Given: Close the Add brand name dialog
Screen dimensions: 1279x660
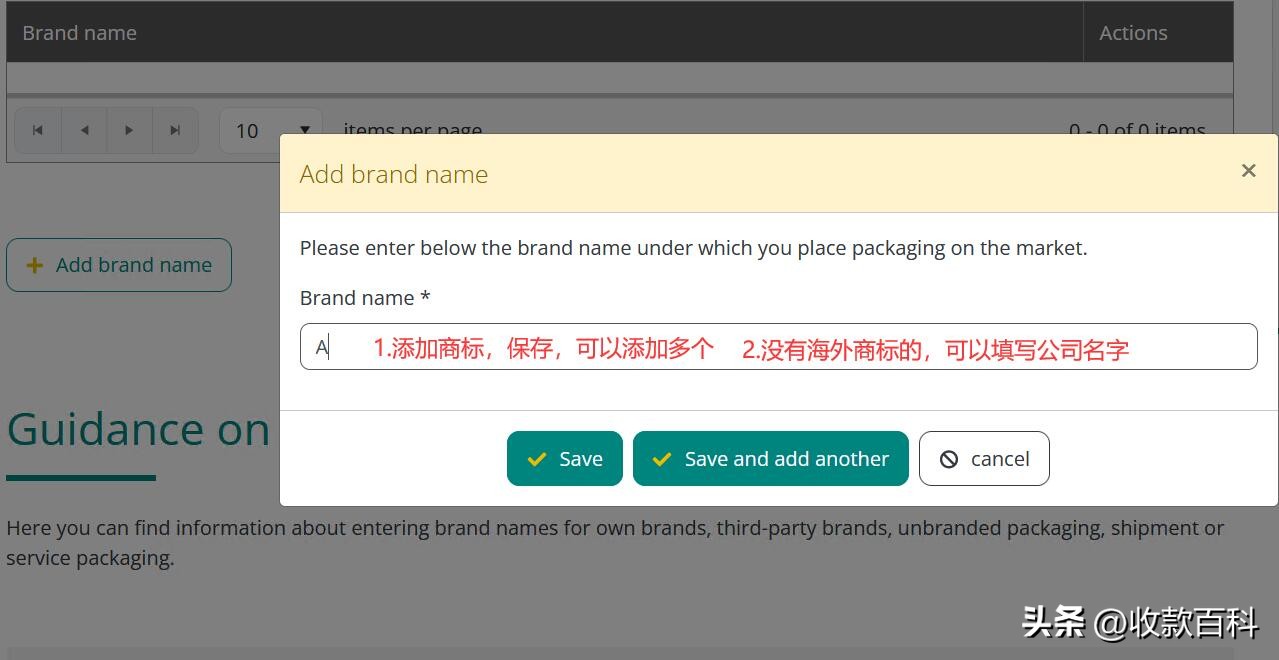Looking at the screenshot, I should [x=1248, y=170].
